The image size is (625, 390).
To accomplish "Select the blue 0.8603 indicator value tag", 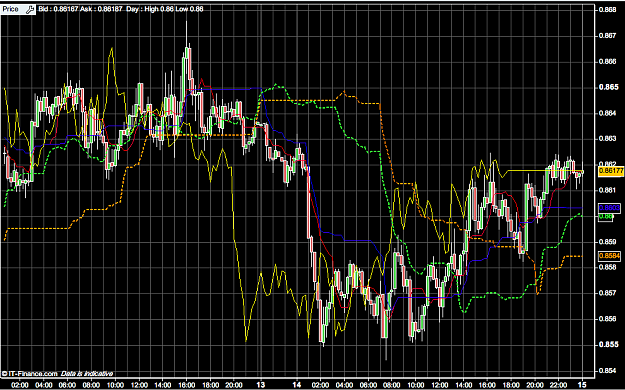I will click(610, 208).
